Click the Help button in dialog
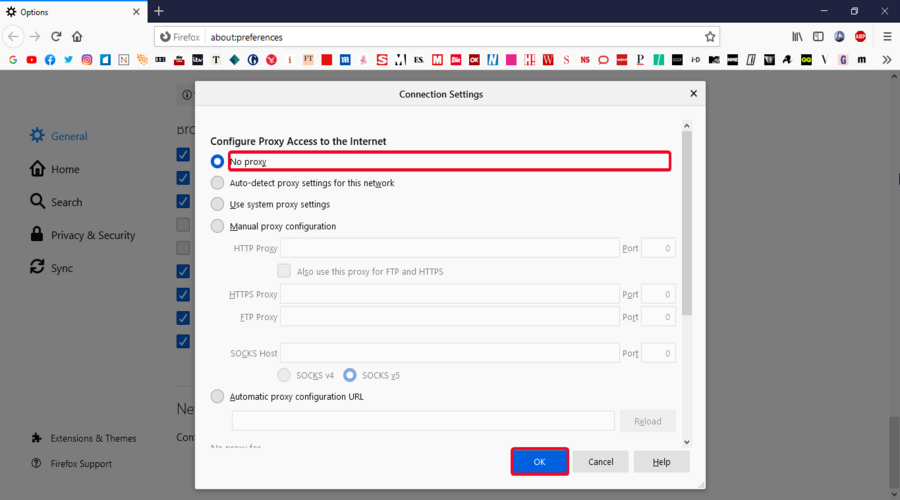900x500 pixels. click(x=661, y=462)
